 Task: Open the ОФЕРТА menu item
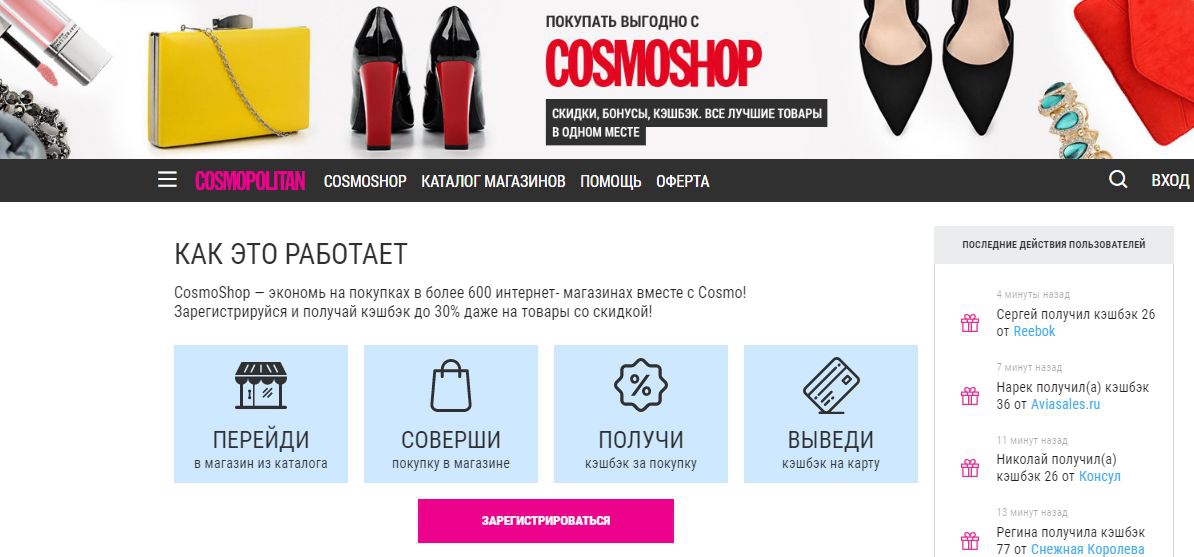tap(682, 181)
